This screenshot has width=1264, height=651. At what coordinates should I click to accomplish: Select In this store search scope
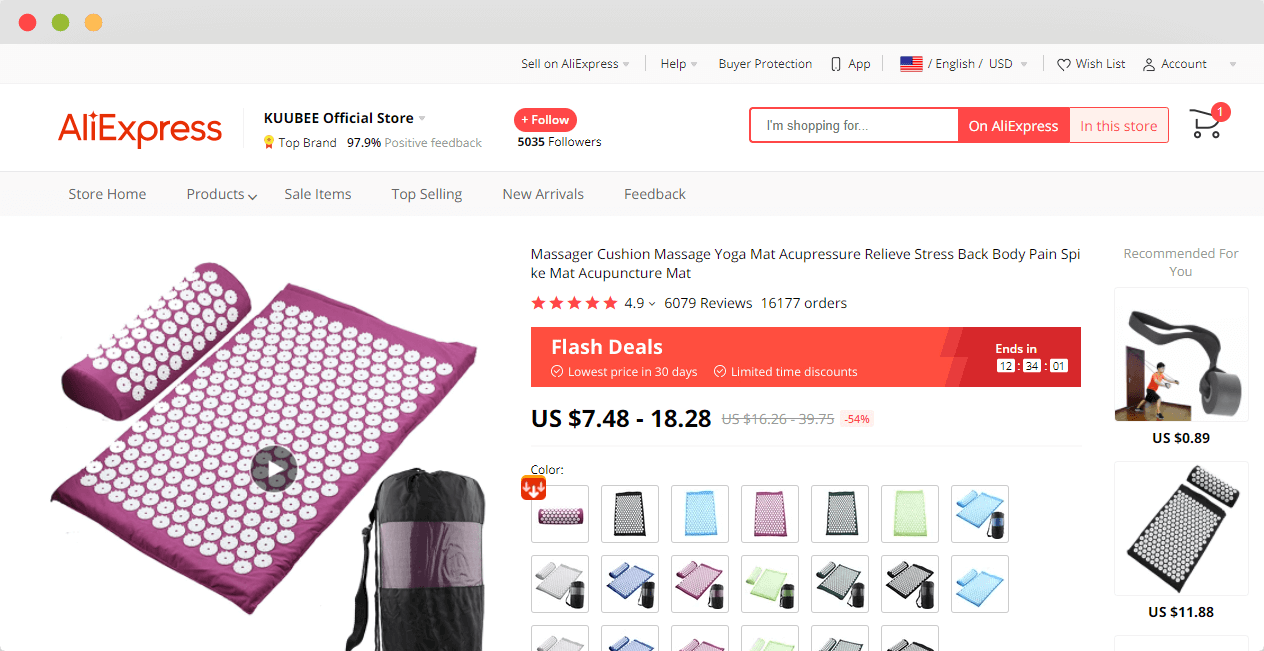click(1118, 126)
